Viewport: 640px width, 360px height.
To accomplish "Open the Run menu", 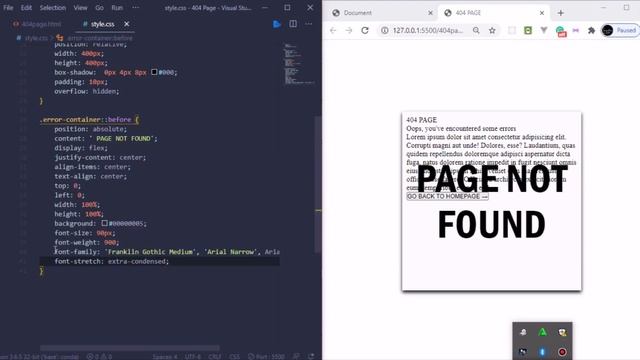I will point(117,8).
